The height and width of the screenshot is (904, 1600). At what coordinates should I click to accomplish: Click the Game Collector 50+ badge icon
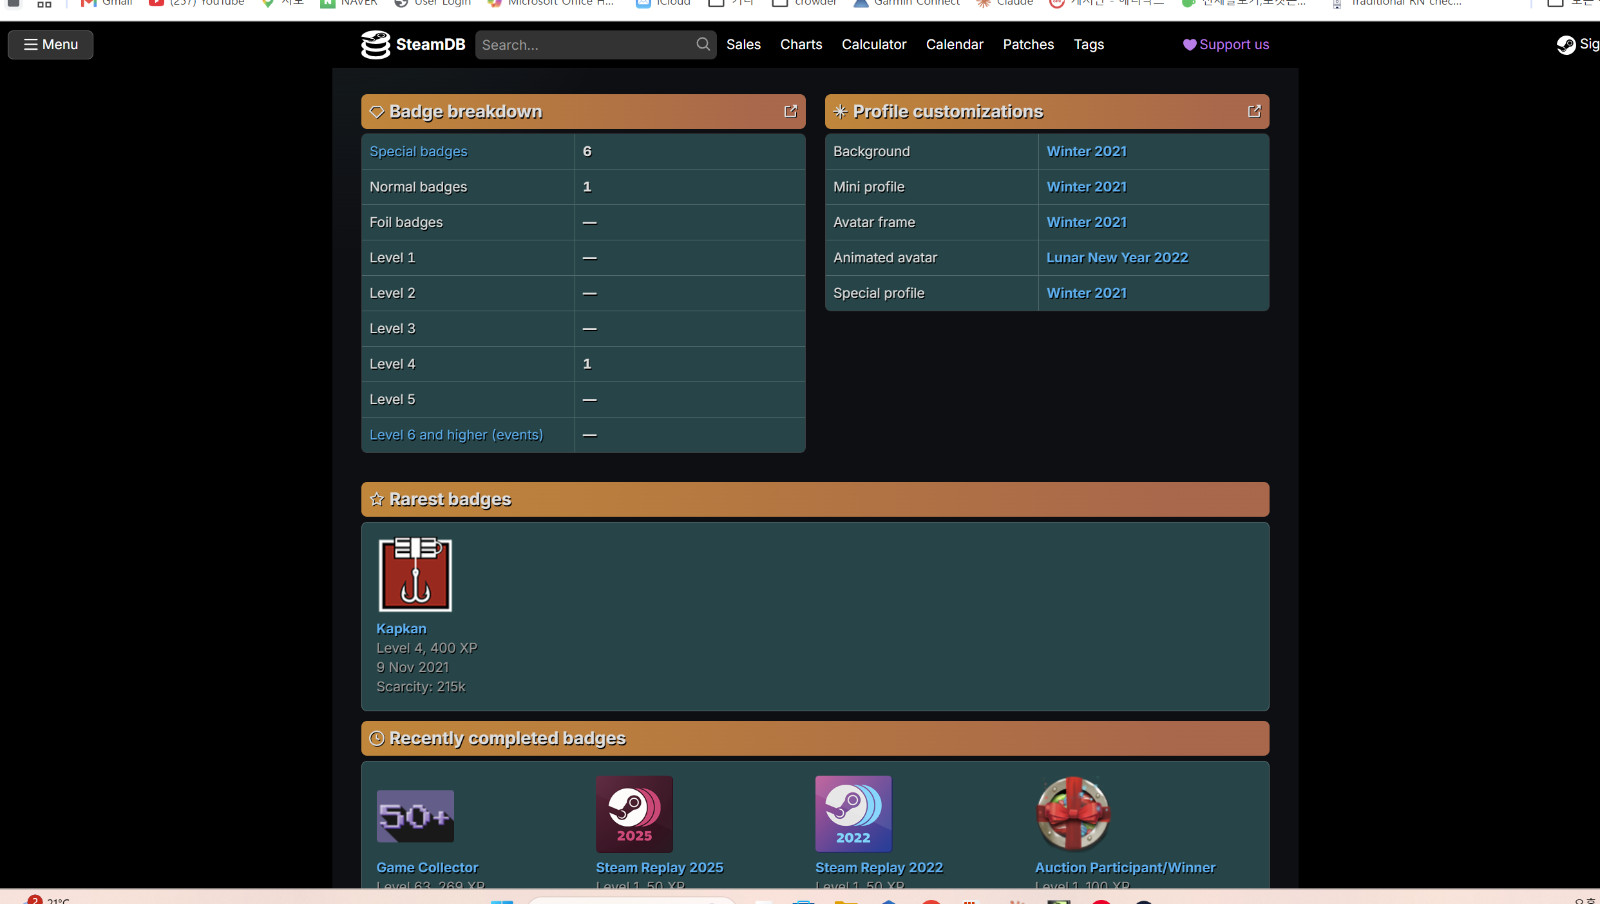(x=415, y=816)
